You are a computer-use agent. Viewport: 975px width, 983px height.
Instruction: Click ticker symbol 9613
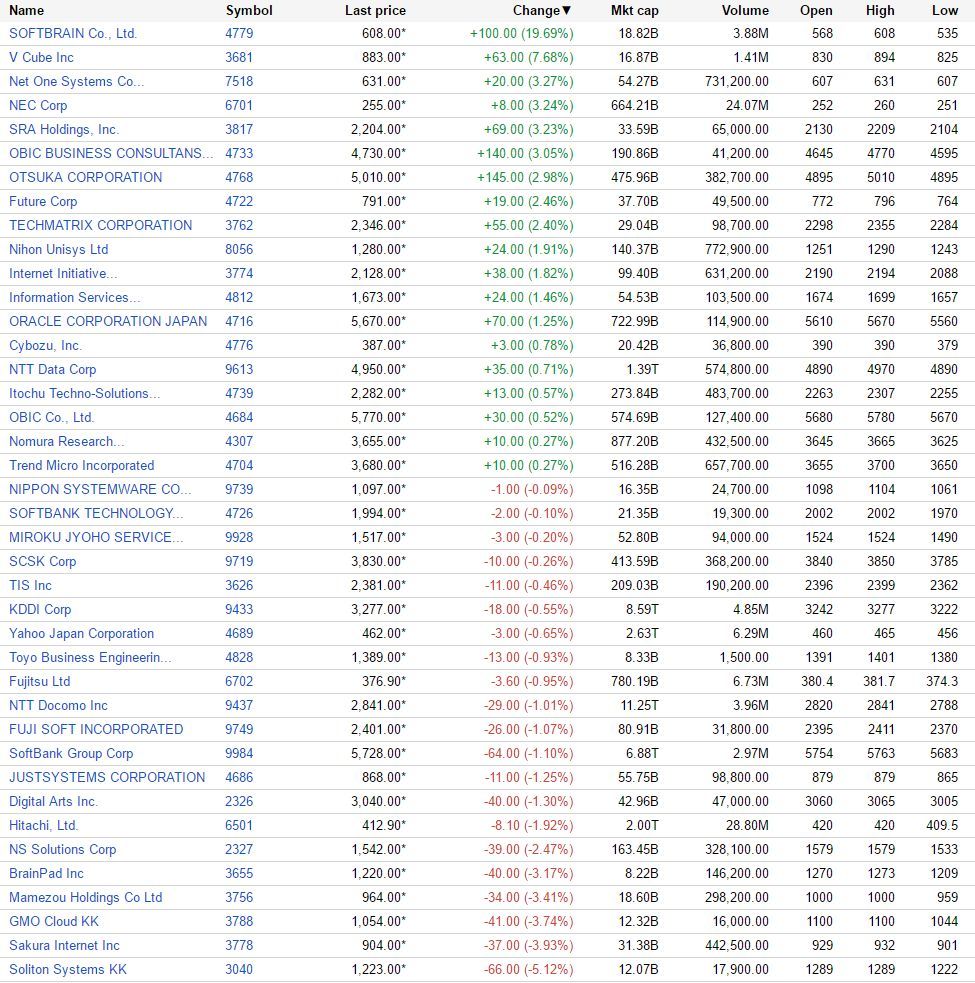click(x=239, y=370)
